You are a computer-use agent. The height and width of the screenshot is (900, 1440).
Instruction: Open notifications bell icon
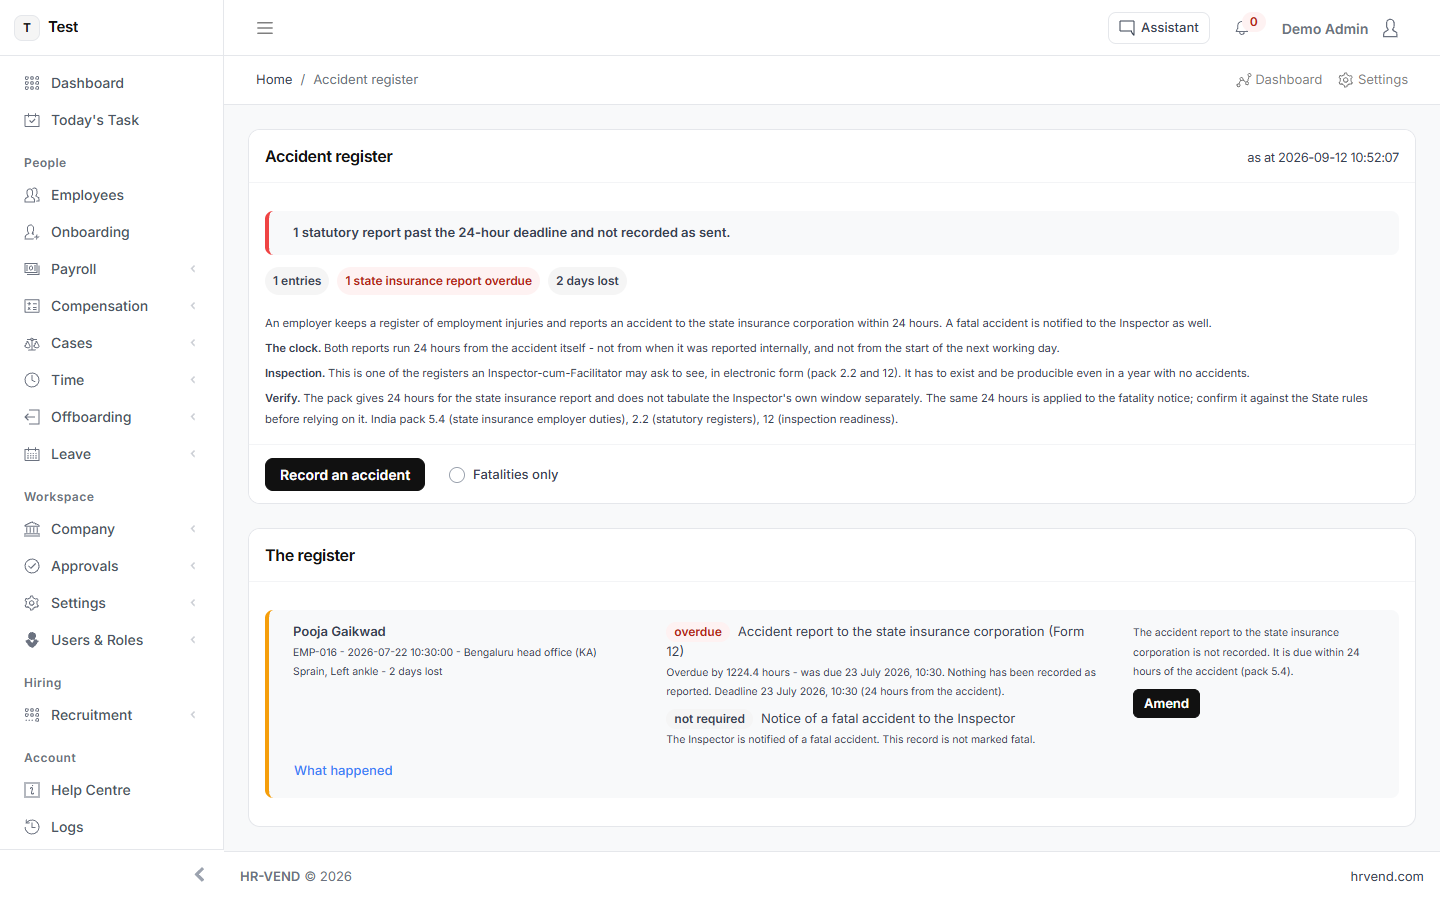point(1242,28)
